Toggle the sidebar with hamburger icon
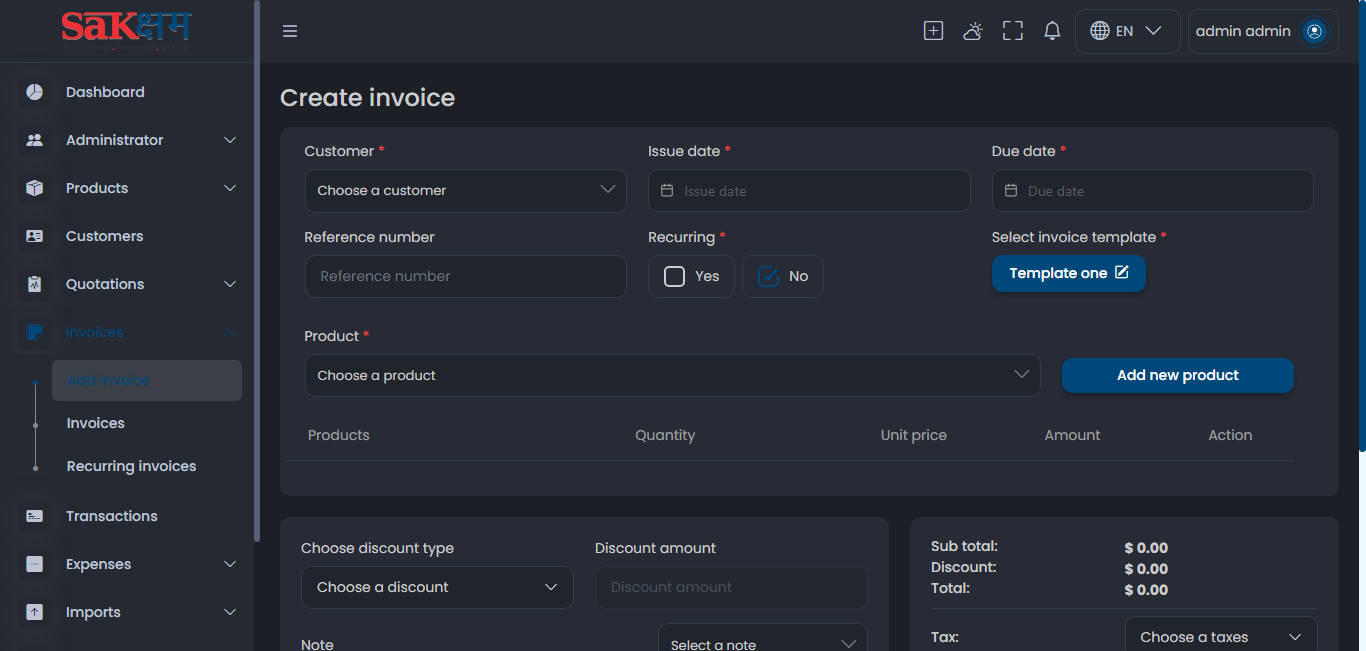Screen dimensions: 1366x651 pos(290,30)
